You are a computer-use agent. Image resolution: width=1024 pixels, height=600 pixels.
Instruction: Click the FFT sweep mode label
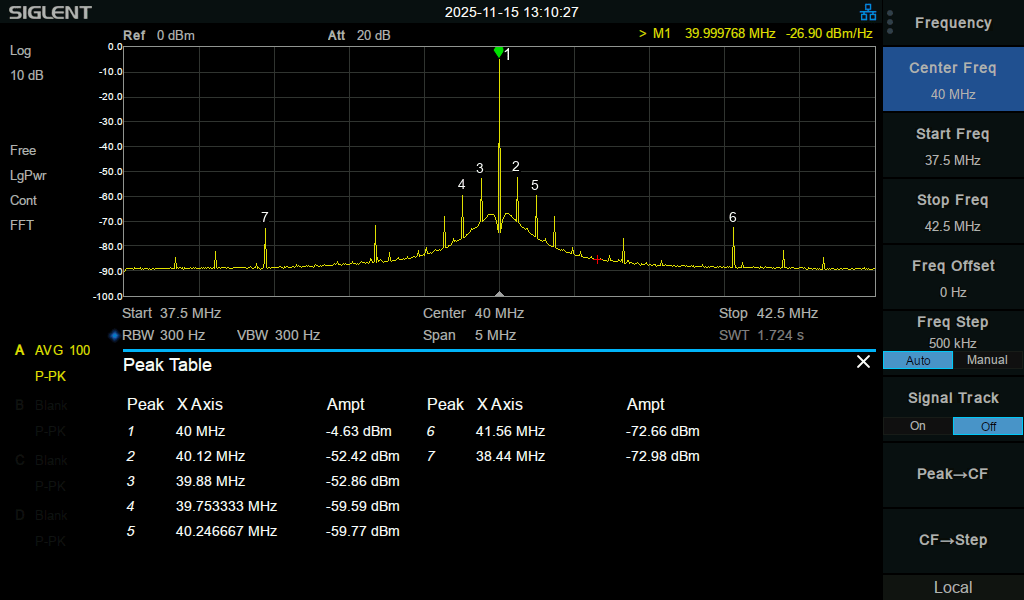pyautogui.click(x=22, y=225)
